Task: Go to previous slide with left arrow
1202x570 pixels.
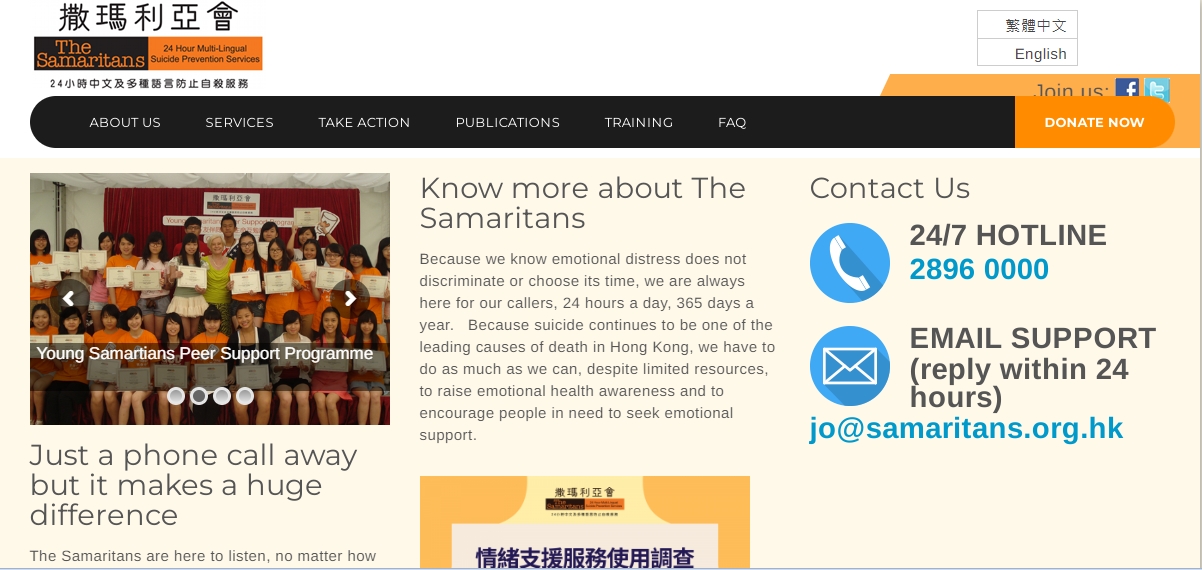Action: (x=70, y=298)
